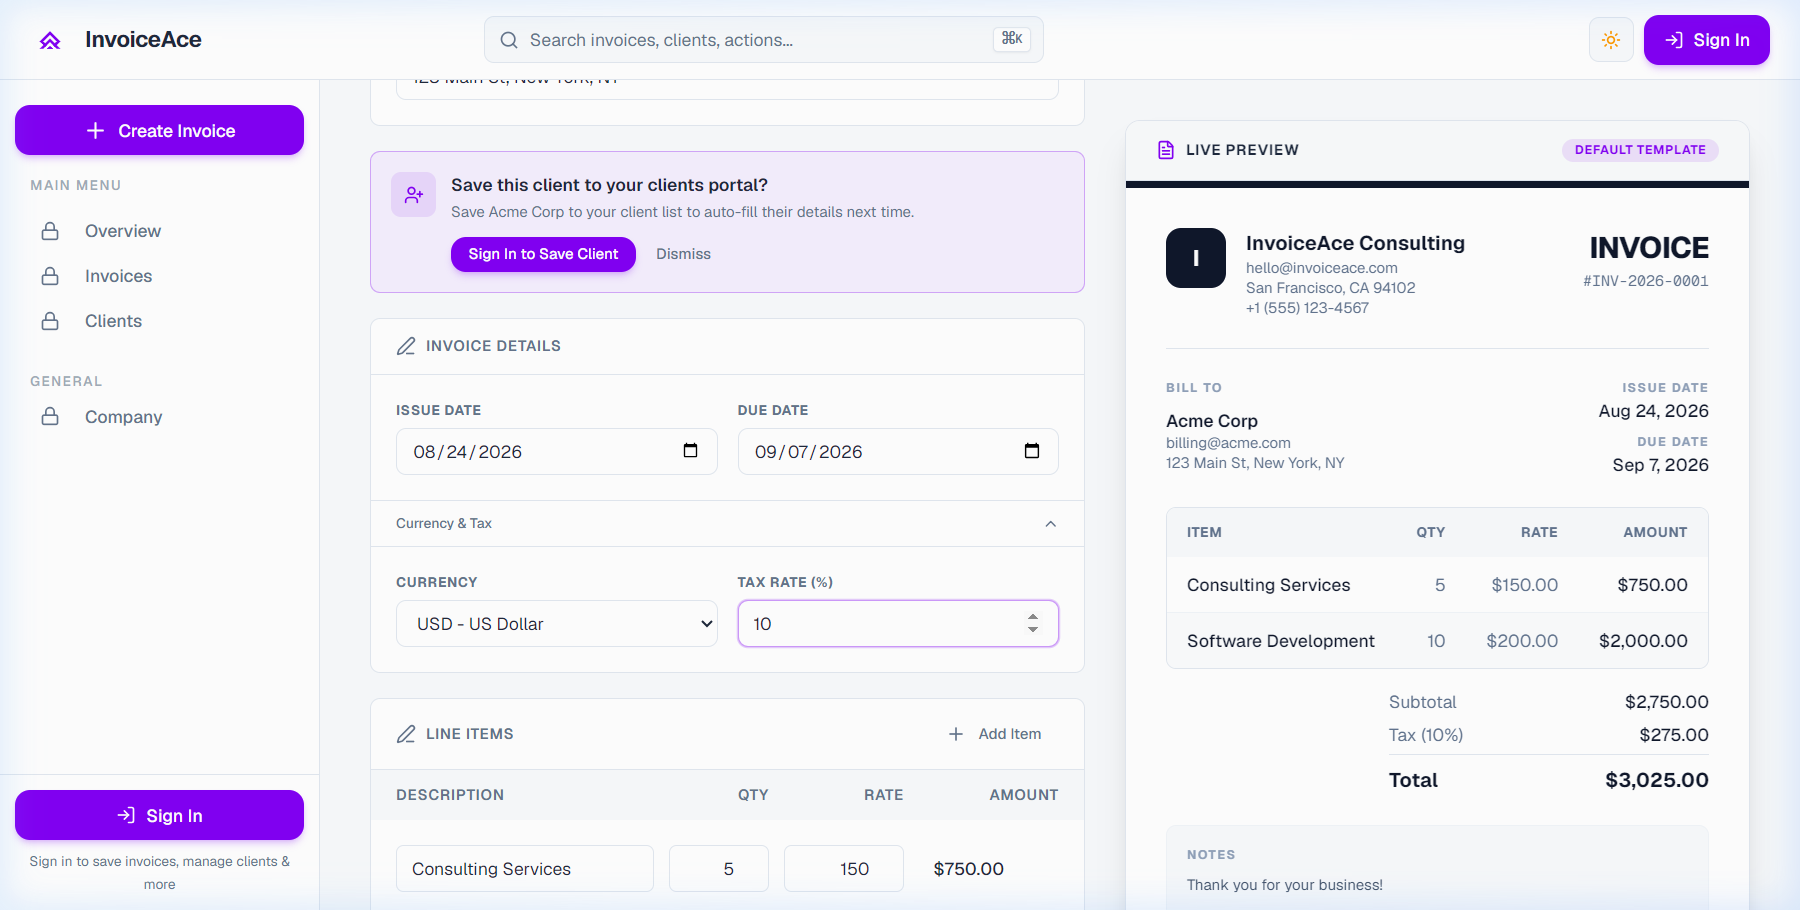This screenshot has height=910, width=1800.
Task: Click the sidebar bottom Sign In button
Action: click(159, 815)
